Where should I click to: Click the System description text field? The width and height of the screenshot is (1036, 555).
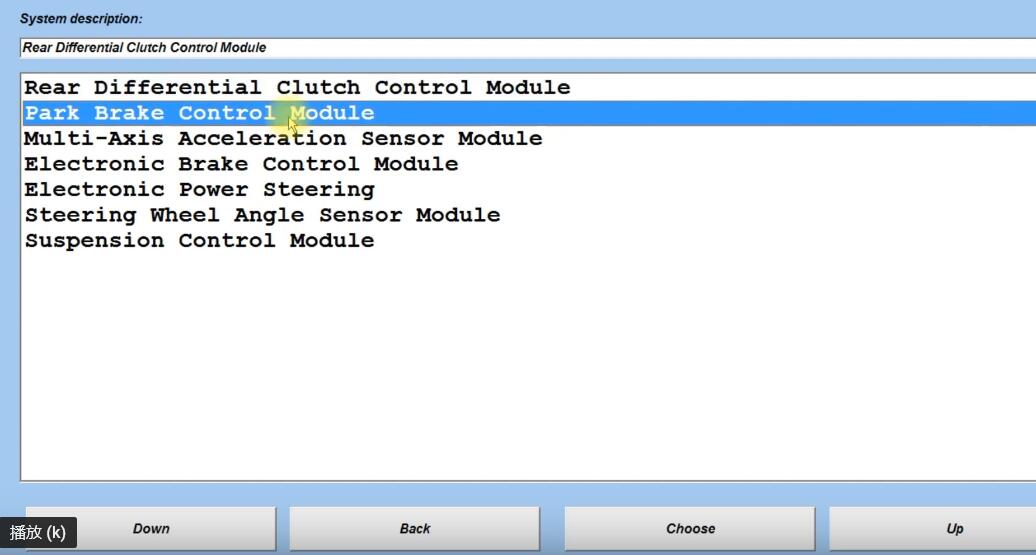pyautogui.click(x=528, y=48)
